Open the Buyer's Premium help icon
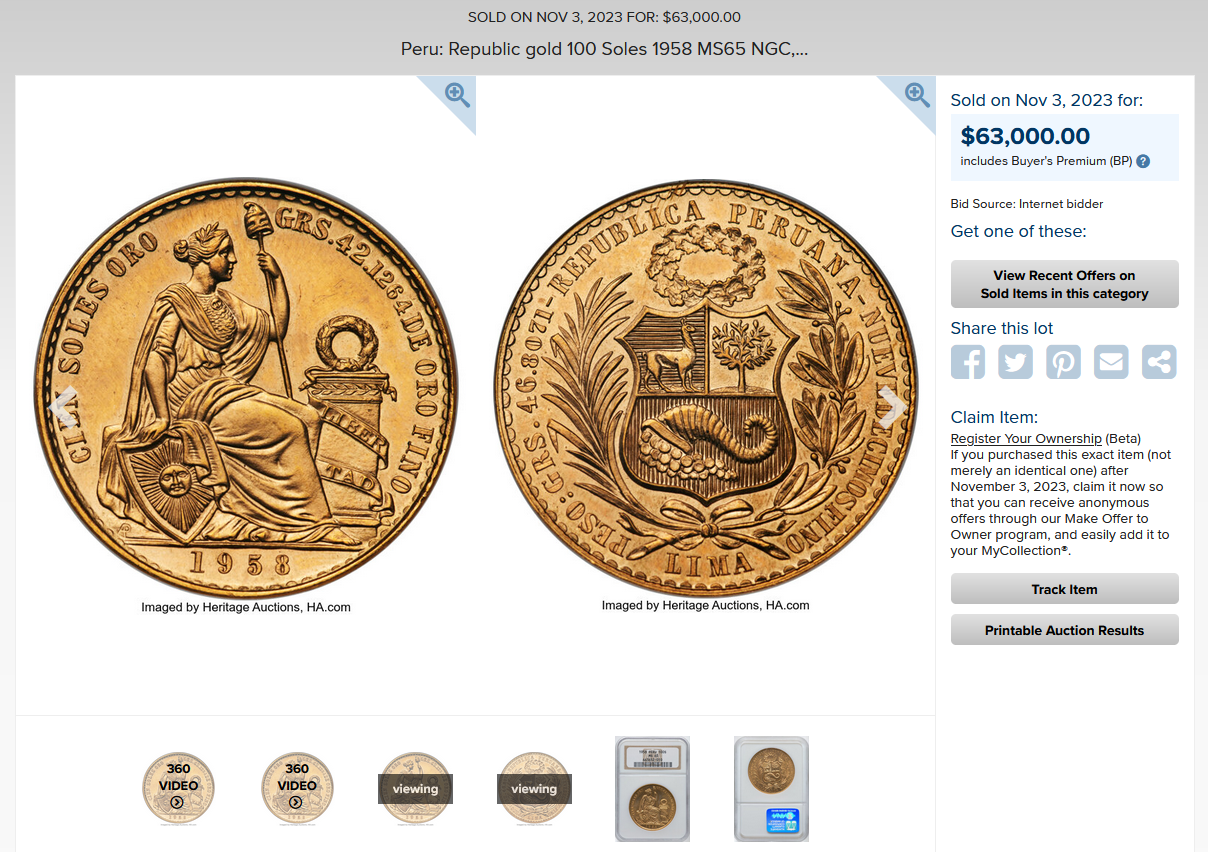Viewport: 1208px width, 852px height. click(1143, 161)
